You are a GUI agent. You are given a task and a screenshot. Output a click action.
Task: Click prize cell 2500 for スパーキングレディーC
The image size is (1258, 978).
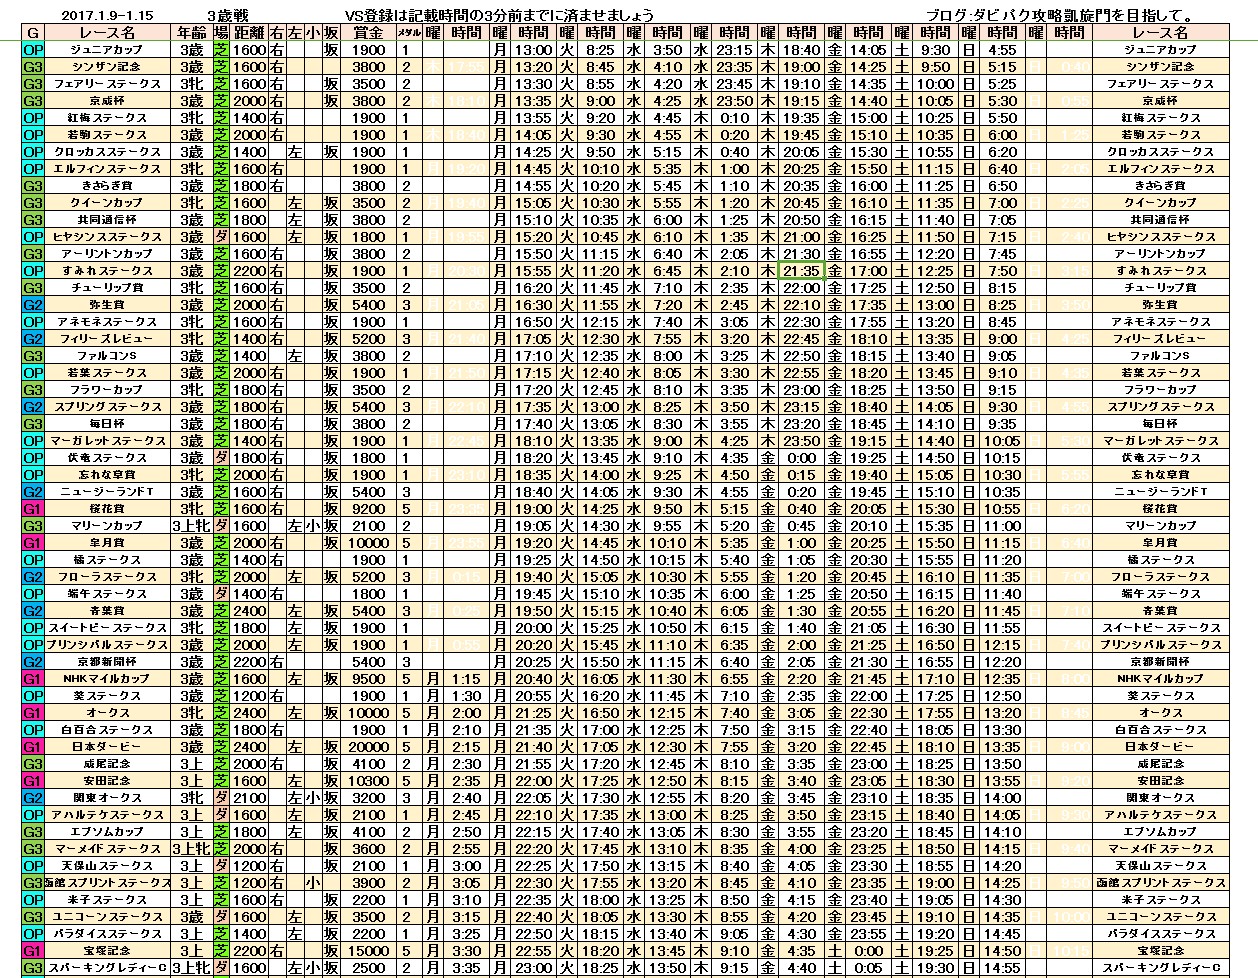pos(368,968)
